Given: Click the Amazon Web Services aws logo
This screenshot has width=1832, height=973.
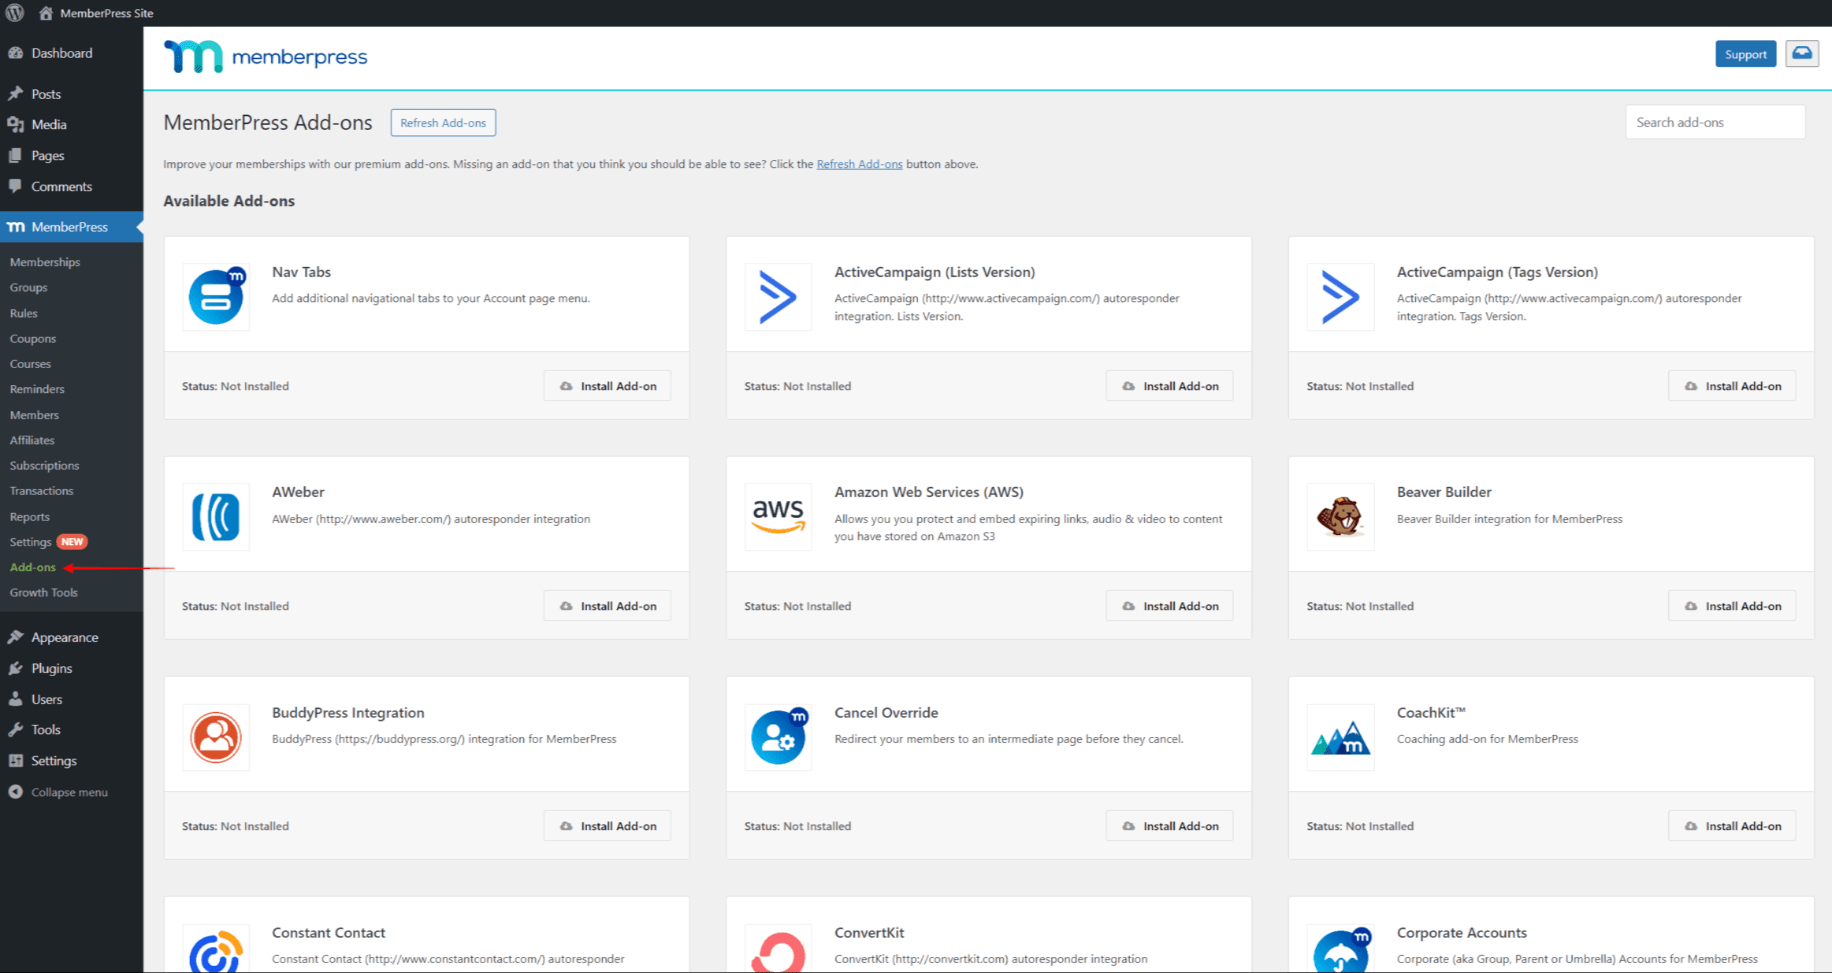Looking at the screenshot, I should click(778, 517).
